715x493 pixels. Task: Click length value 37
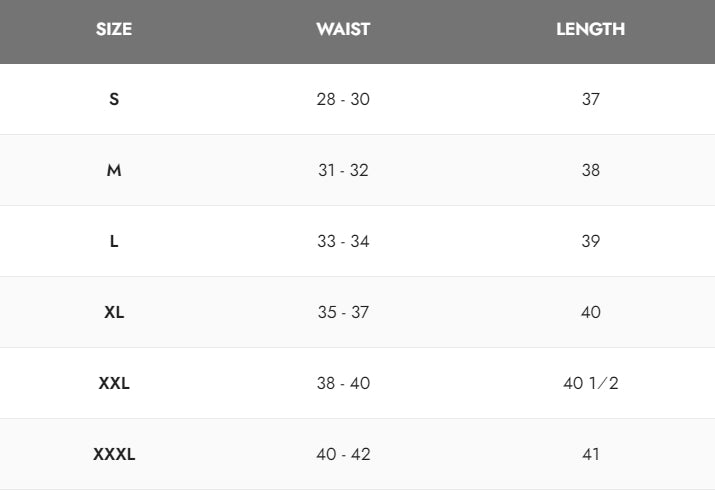click(x=590, y=99)
